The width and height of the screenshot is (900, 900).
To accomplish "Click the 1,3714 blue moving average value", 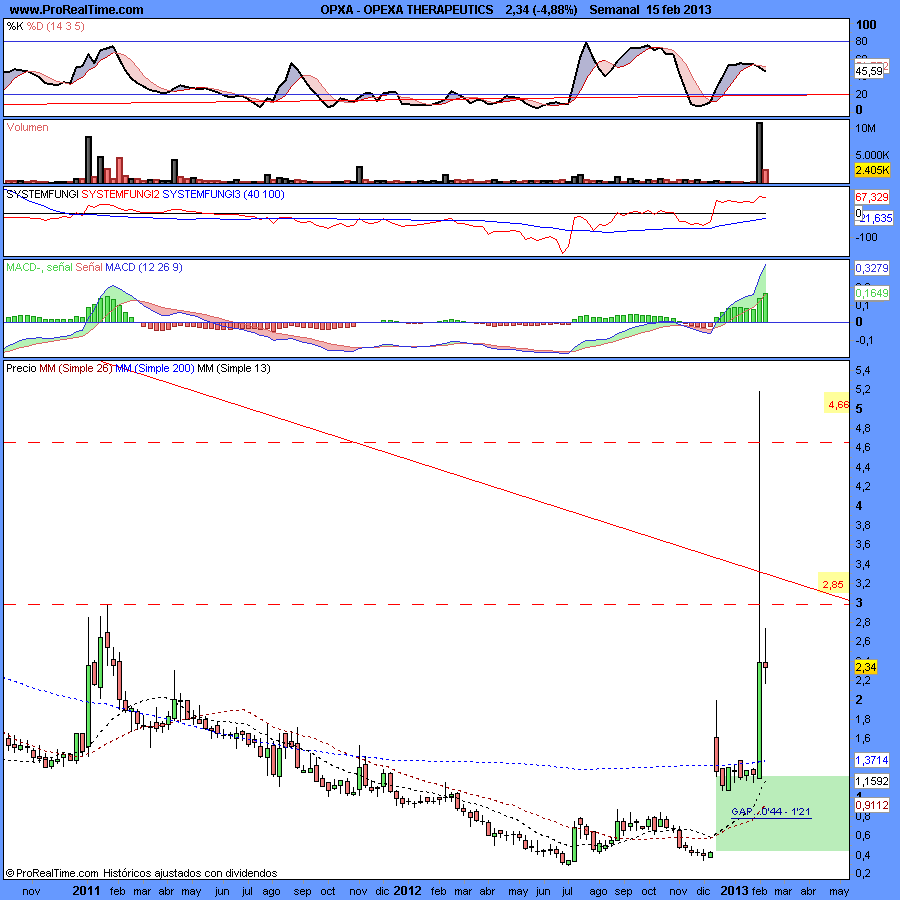I will pyautogui.click(x=872, y=760).
